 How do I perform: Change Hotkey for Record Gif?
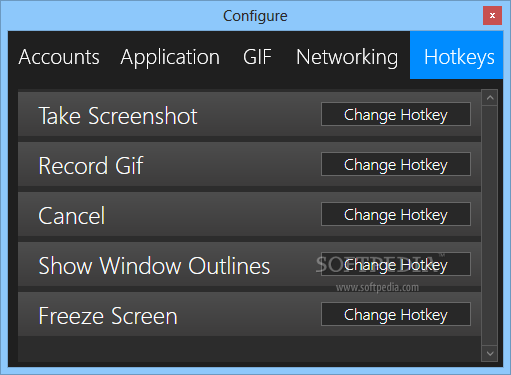pos(396,164)
